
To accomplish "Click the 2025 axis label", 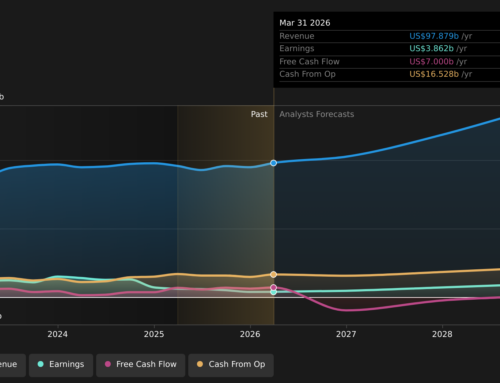I will pos(154,334).
